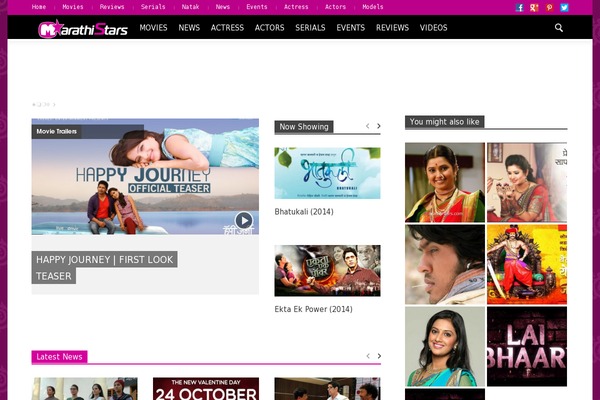Click the search magnifier icon

click(559, 28)
